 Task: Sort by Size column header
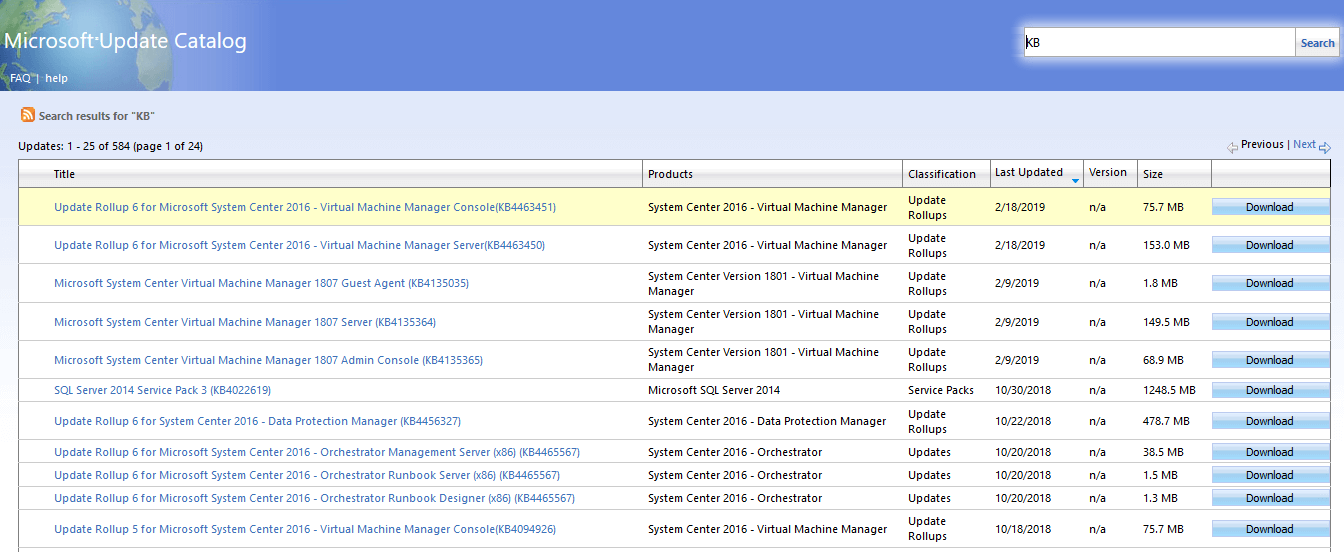(1153, 174)
